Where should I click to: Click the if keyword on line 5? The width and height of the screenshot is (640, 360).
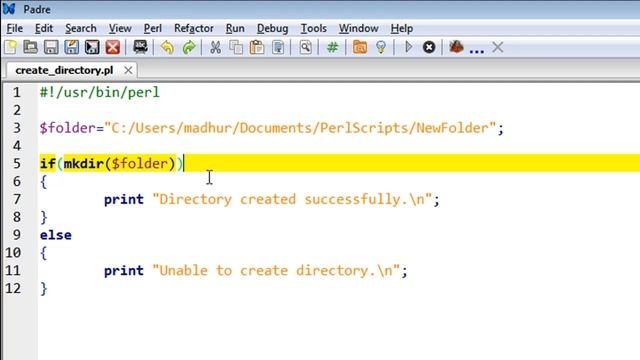tap(48, 164)
